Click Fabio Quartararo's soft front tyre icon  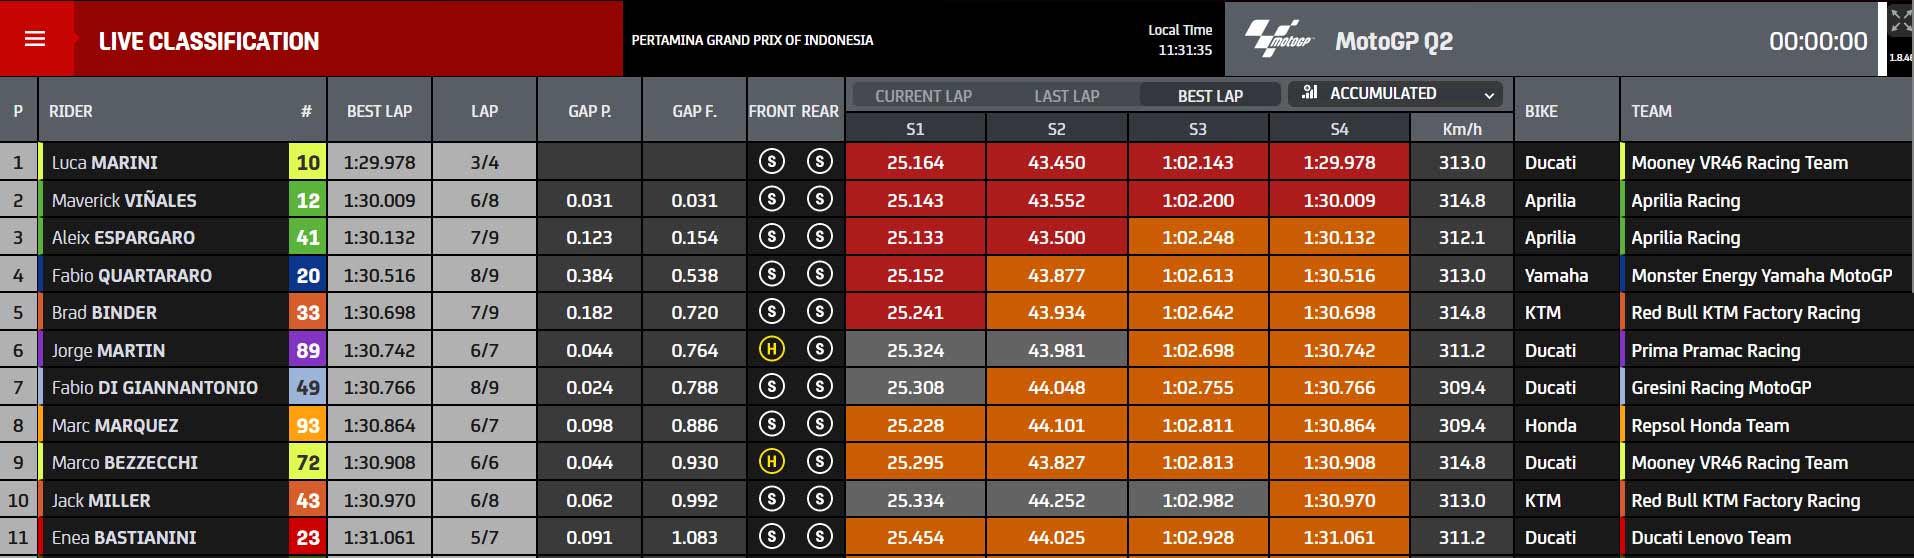pyautogui.click(x=771, y=275)
